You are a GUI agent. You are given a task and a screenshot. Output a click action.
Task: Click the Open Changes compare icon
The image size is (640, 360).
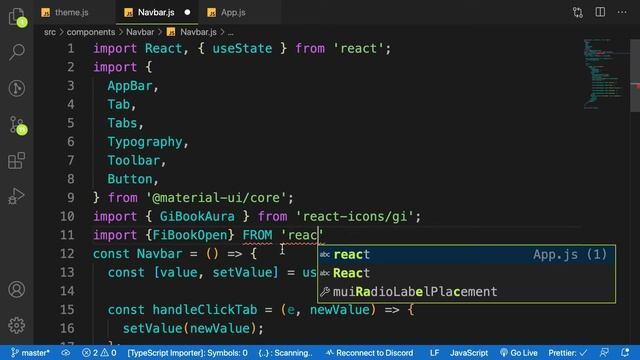578,12
